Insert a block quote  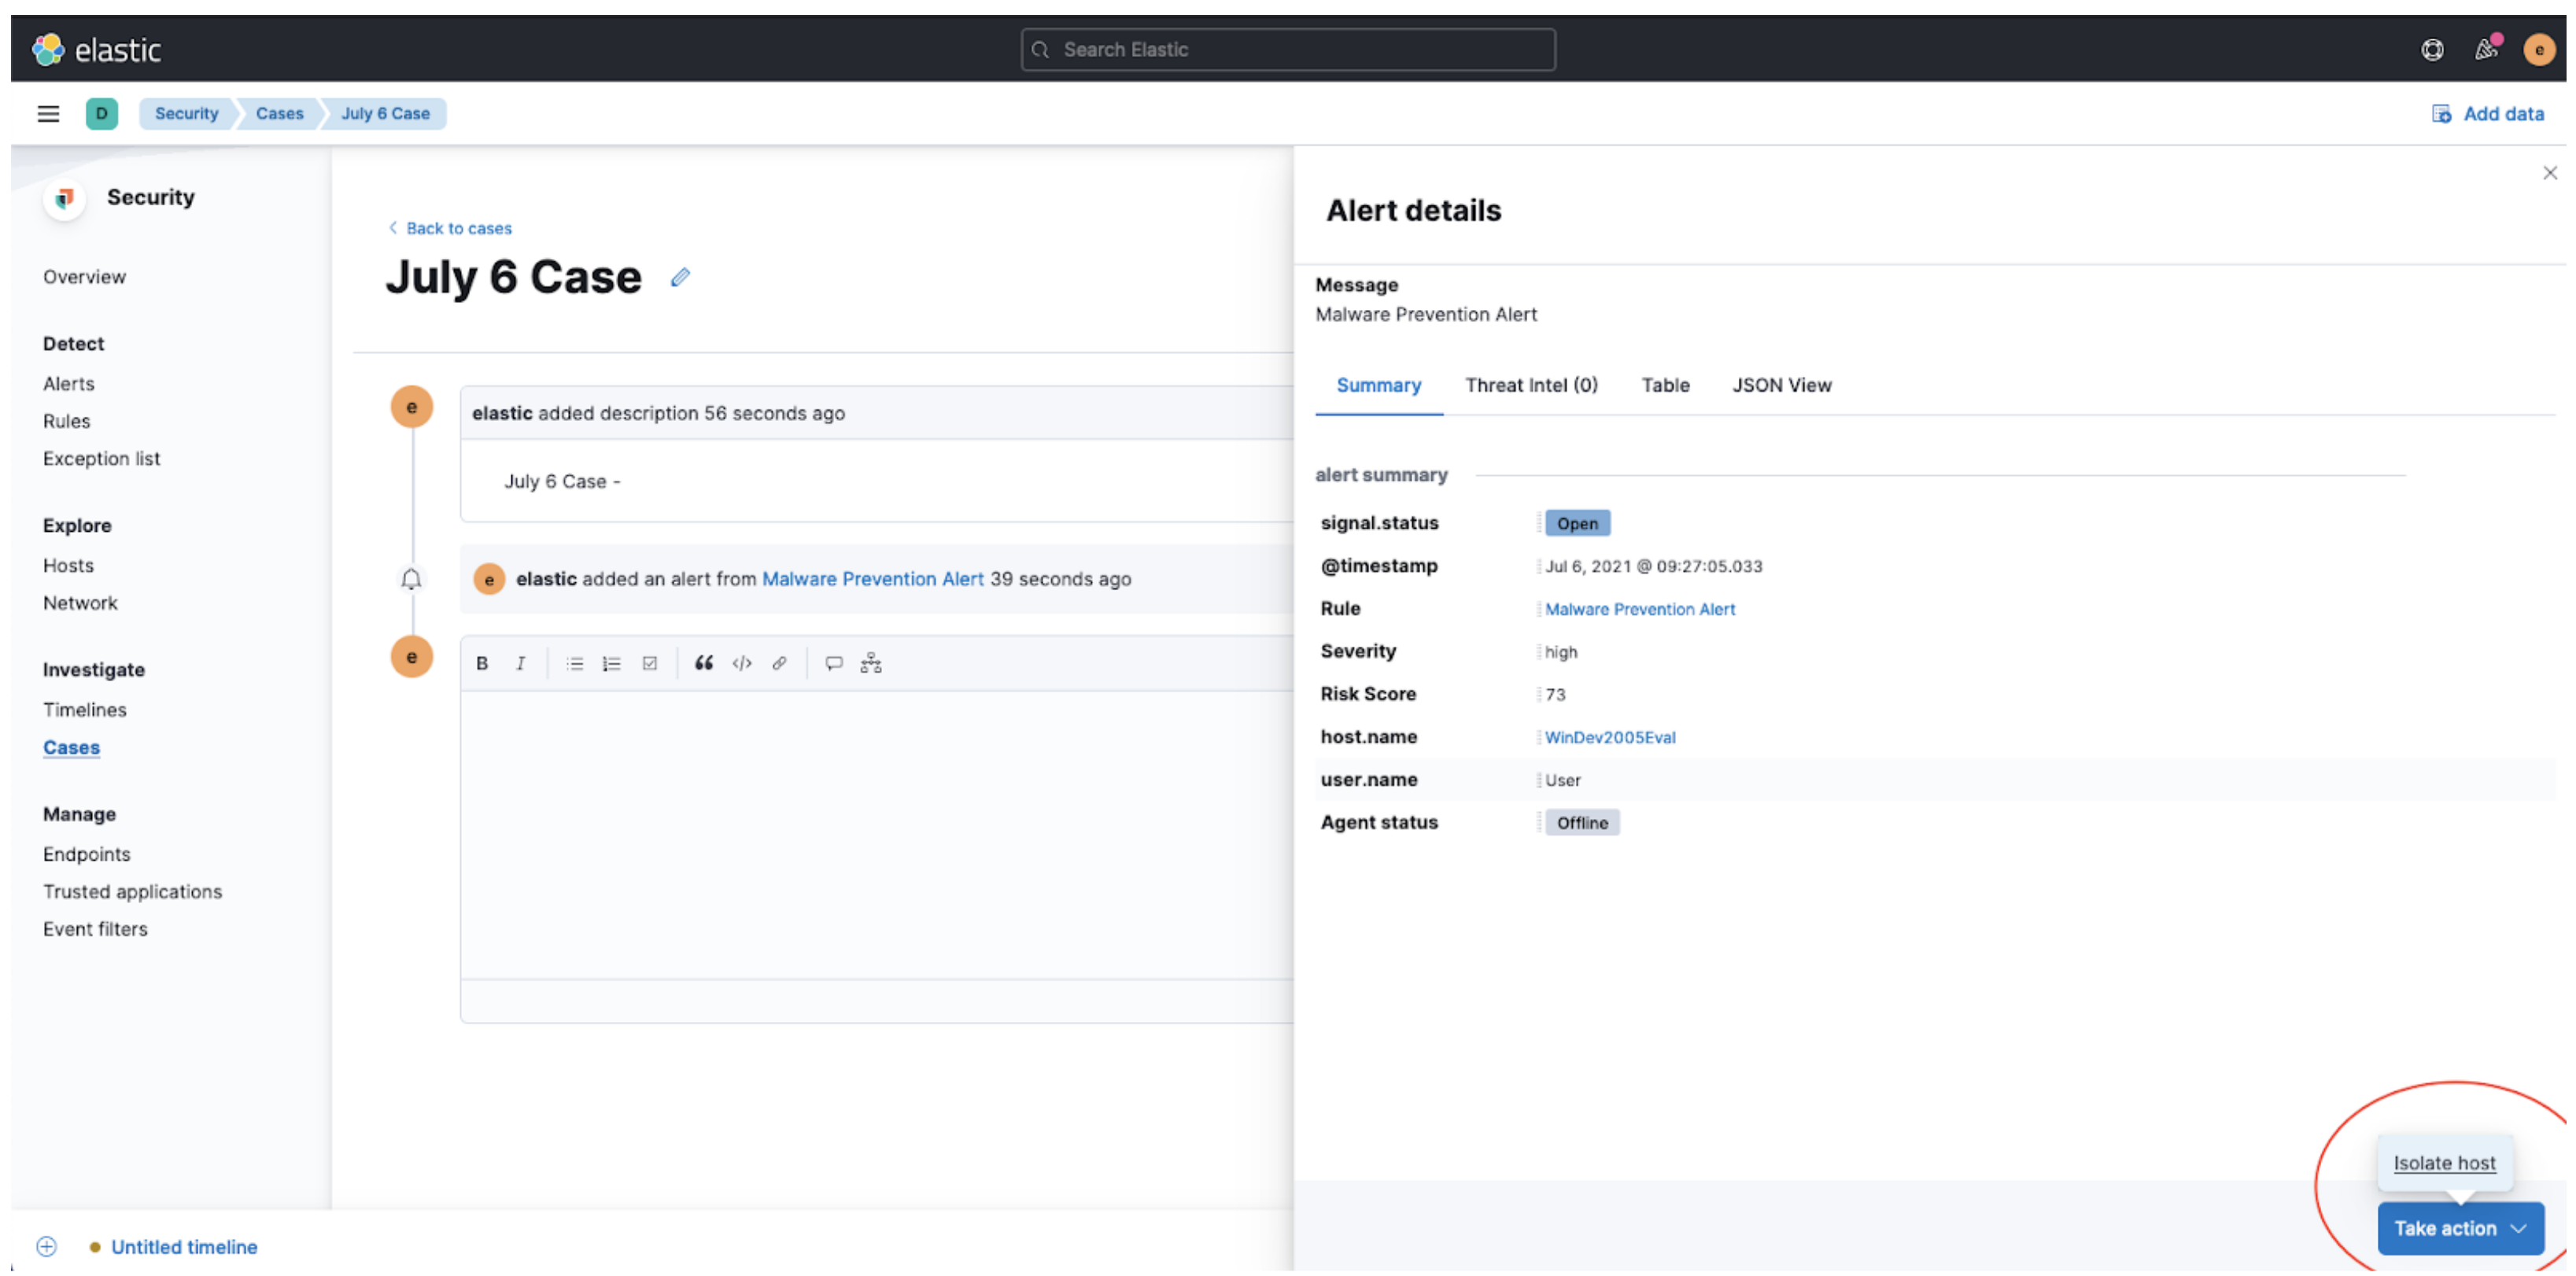[704, 663]
